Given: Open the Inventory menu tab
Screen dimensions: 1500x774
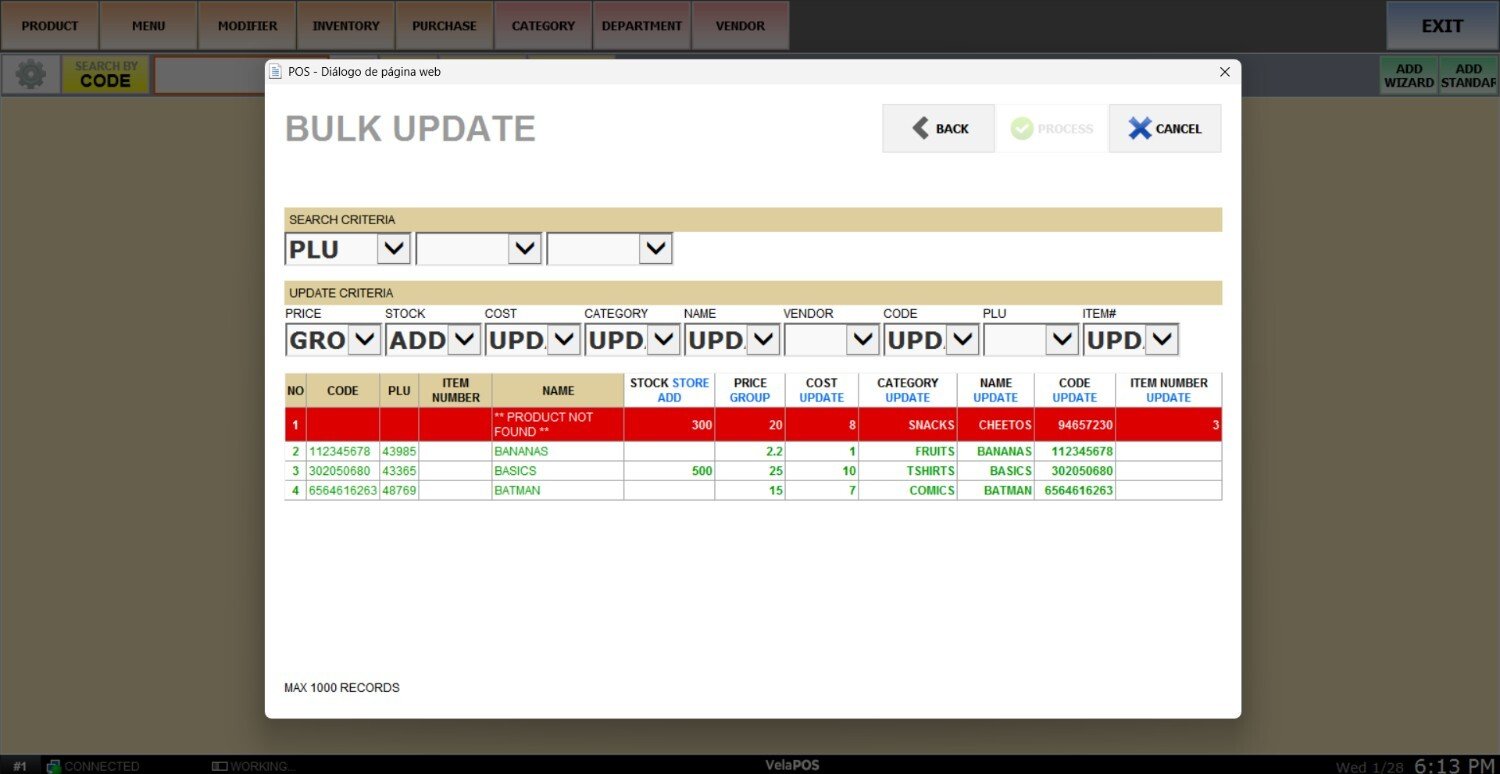Looking at the screenshot, I should pyautogui.click(x=346, y=26).
